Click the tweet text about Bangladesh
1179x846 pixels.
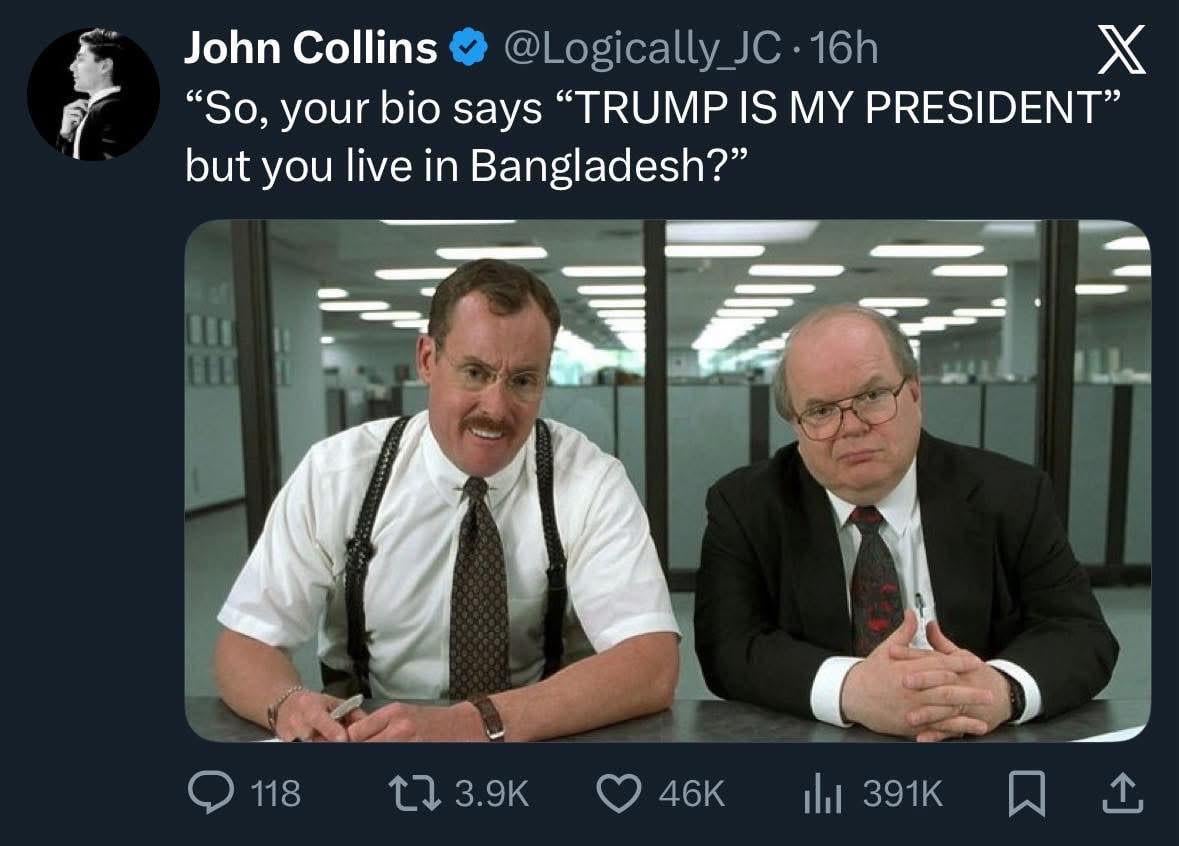pos(653,136)
